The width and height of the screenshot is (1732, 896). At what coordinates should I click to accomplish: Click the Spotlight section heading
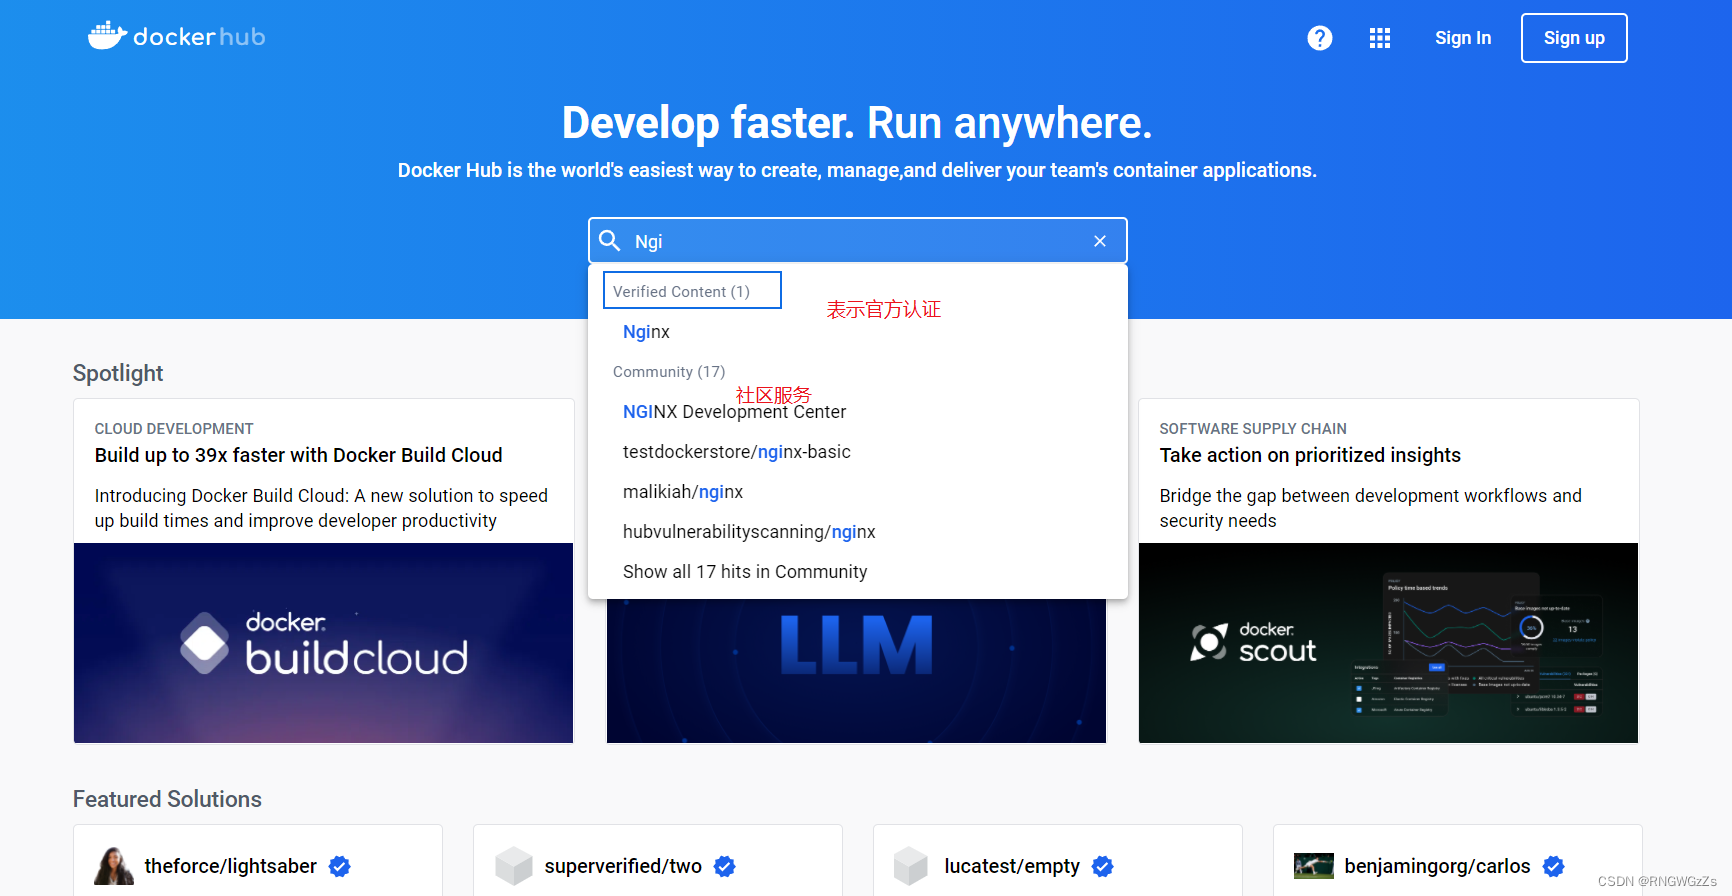pos(118,373)
